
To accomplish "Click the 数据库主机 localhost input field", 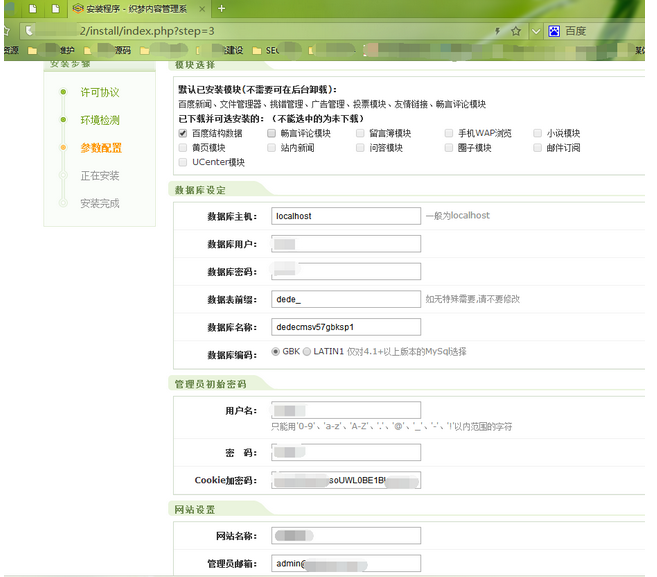I will [x=345, y=216].
